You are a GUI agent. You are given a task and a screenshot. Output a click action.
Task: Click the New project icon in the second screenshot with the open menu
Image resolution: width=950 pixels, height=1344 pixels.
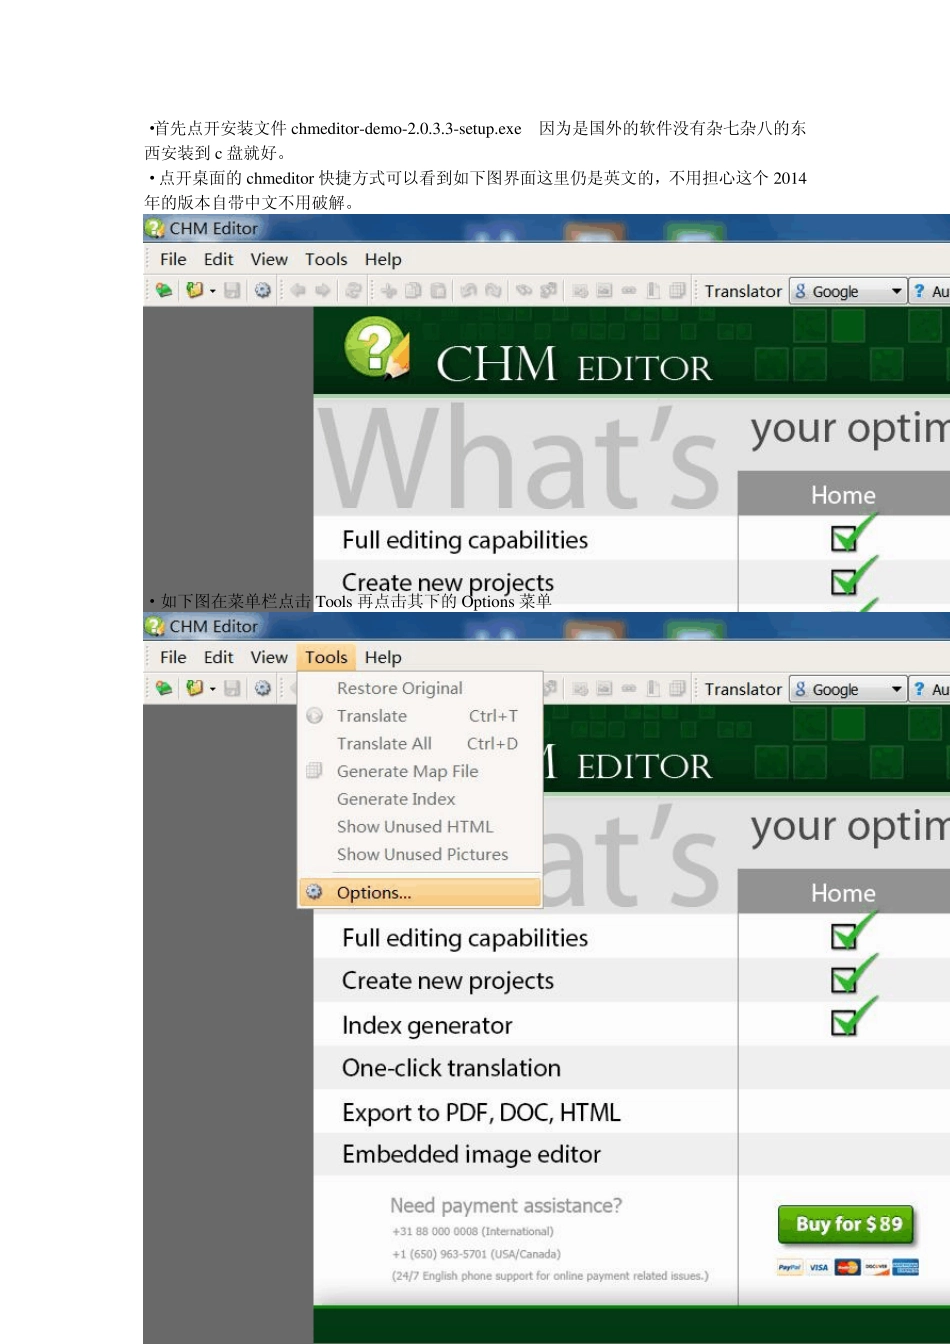click(164, 689)
